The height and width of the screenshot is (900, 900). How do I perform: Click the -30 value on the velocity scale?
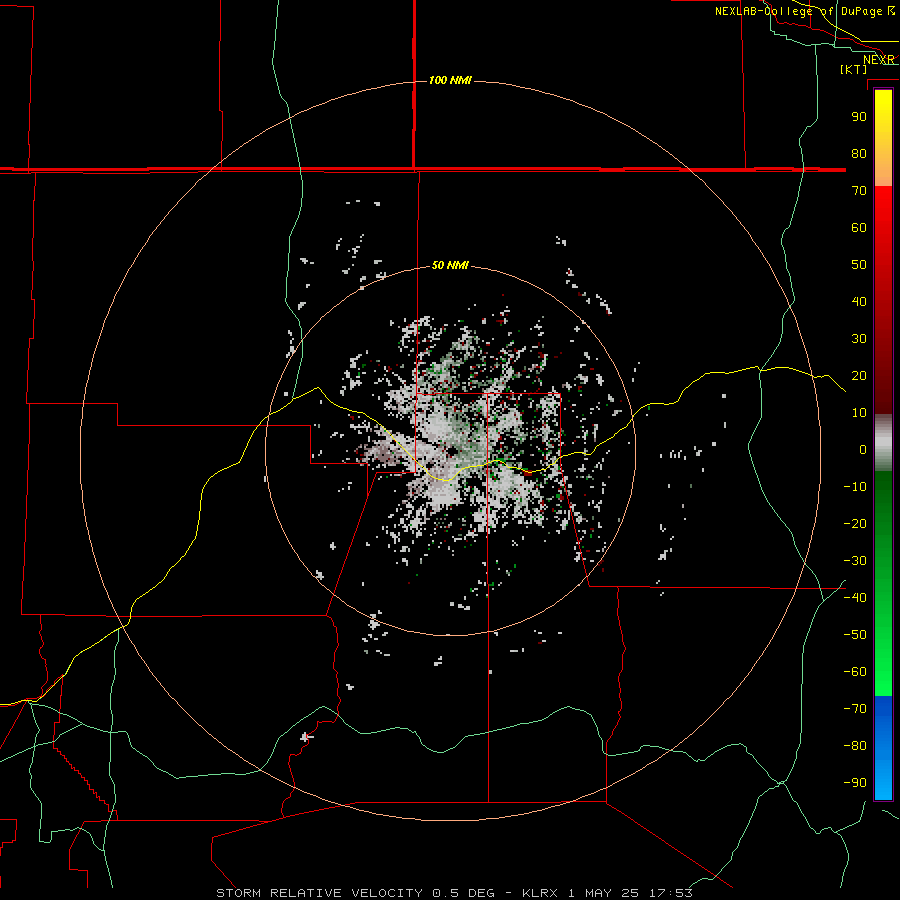(x=855, y=561)
